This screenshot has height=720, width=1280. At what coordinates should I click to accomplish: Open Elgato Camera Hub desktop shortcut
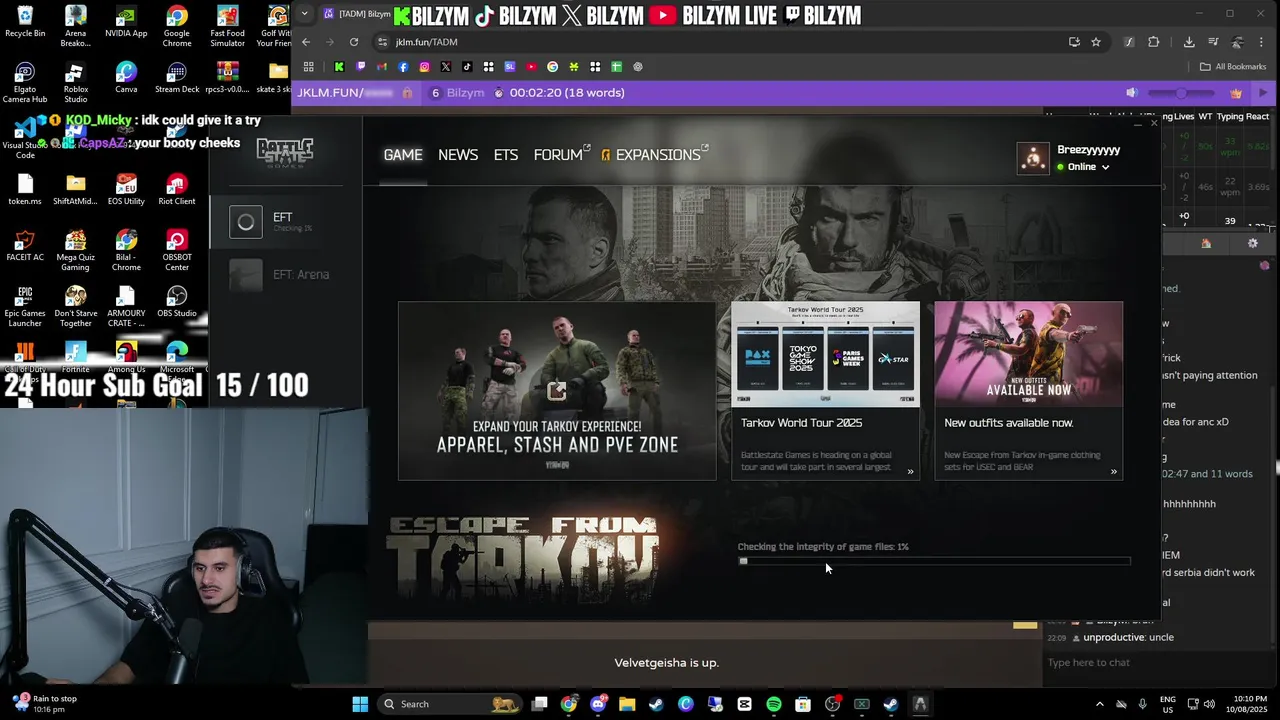(x=25, y=82)
